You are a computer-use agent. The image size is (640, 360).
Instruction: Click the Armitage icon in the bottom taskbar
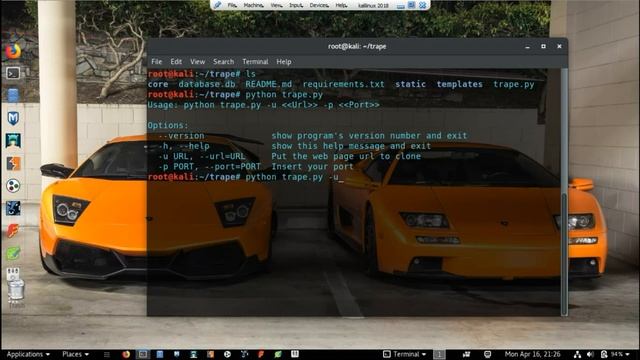coord(193,354)
